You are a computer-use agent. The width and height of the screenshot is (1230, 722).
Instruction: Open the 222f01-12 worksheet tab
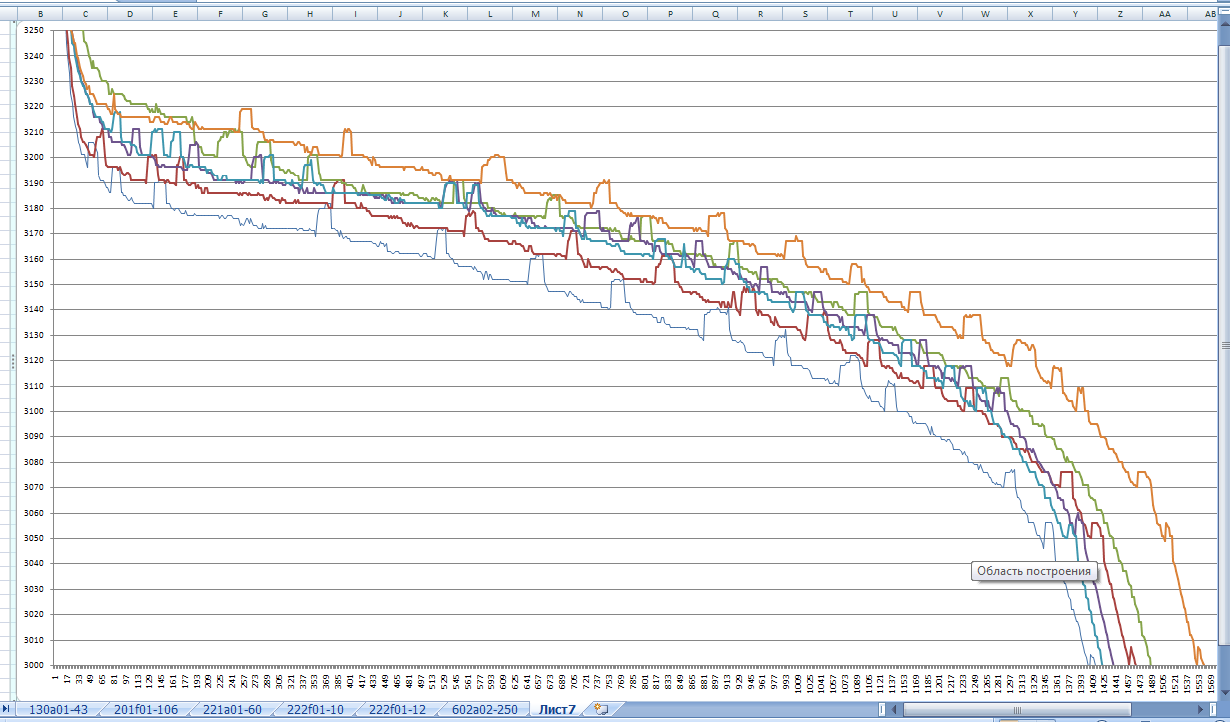coord(397,710)
